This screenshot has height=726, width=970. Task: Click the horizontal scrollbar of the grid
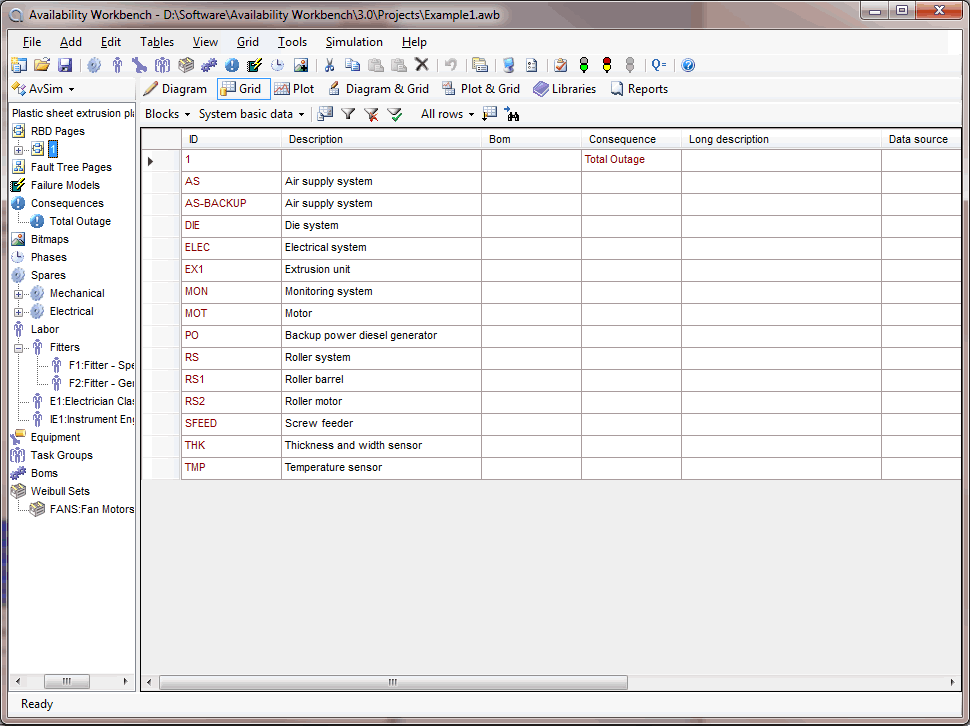tap(392, 682)
